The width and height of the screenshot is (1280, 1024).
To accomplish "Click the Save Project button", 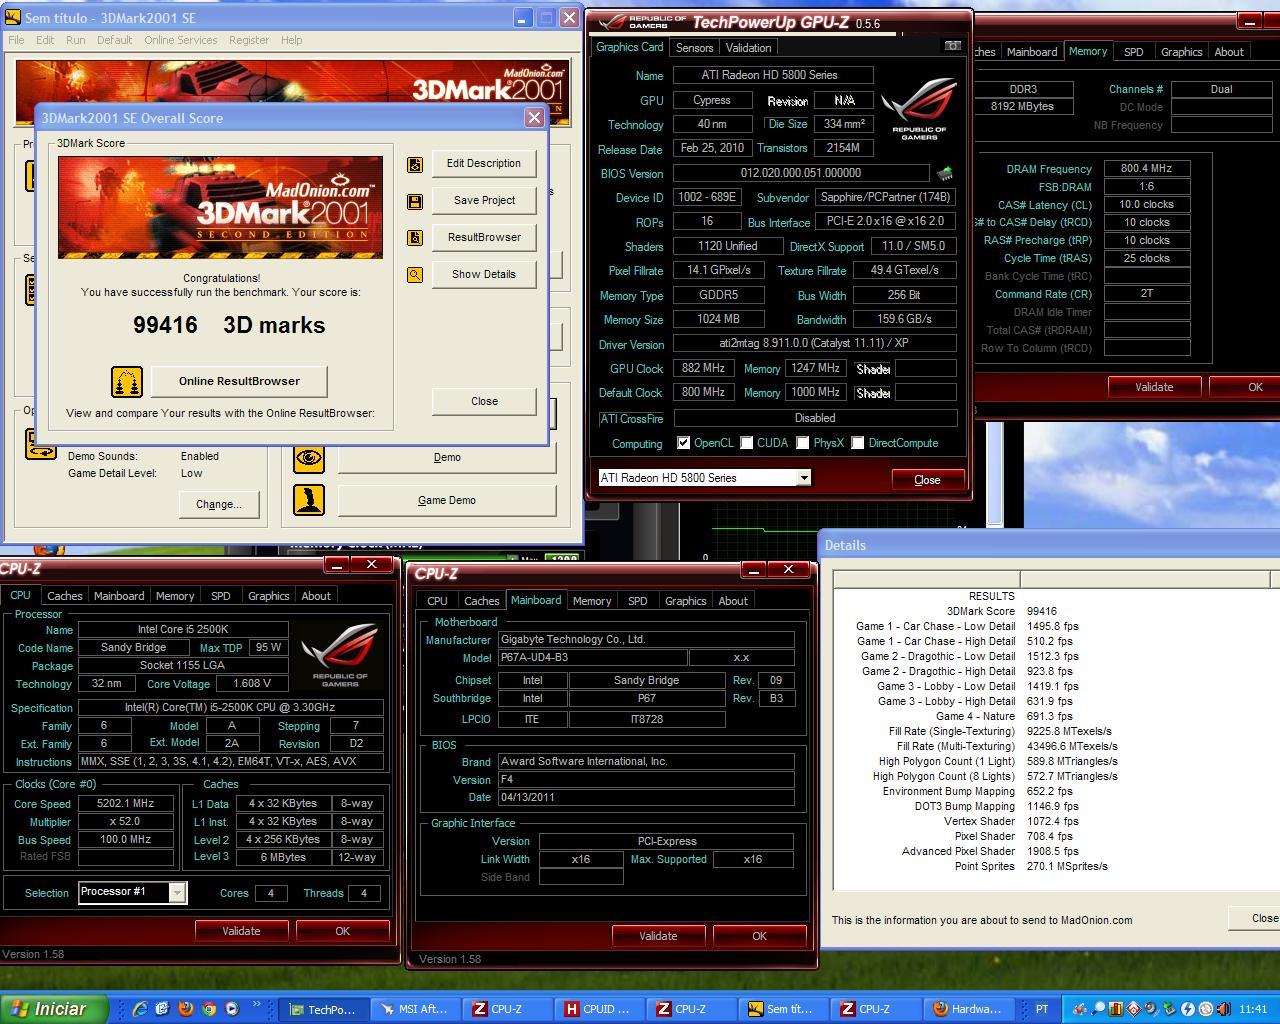I will coord(484,201).
